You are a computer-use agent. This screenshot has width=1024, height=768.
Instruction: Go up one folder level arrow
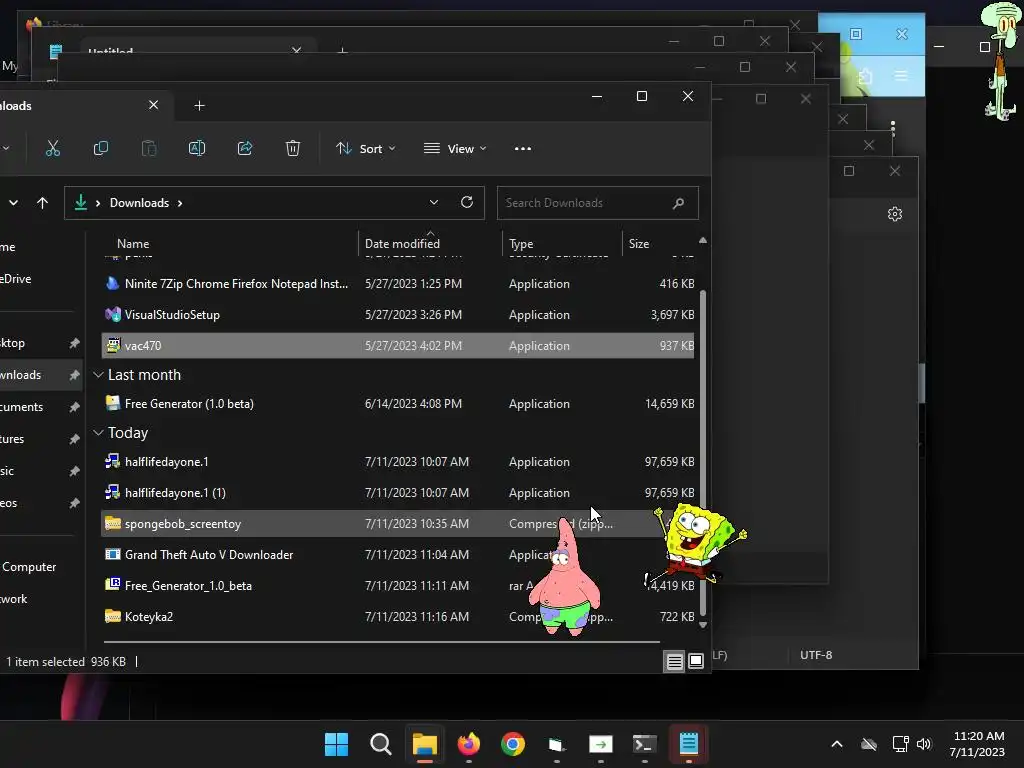coord(42,203)
